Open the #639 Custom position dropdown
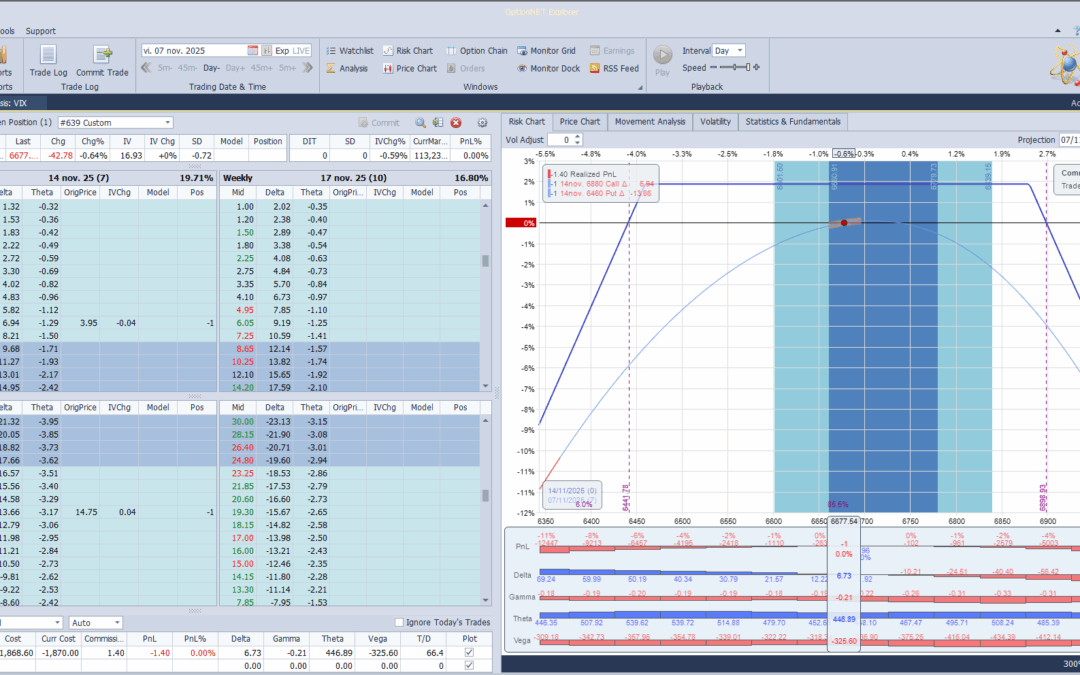1080x675 pixels. [x=115, y=123]
